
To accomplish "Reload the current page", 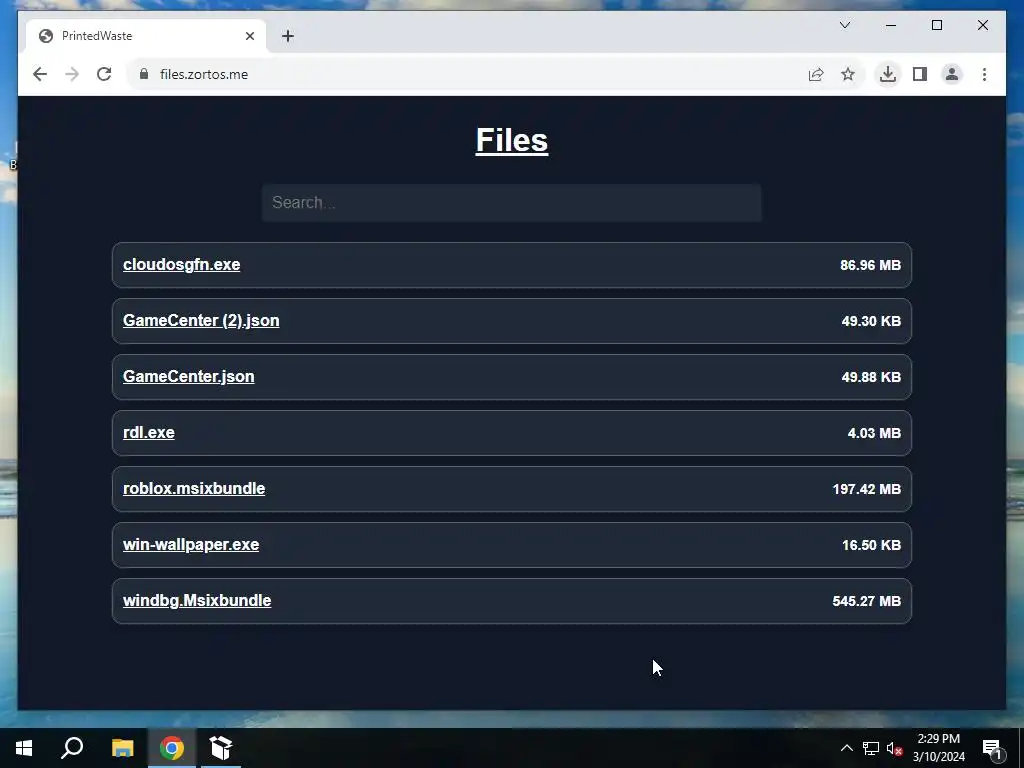I will [x=104, y=74].
